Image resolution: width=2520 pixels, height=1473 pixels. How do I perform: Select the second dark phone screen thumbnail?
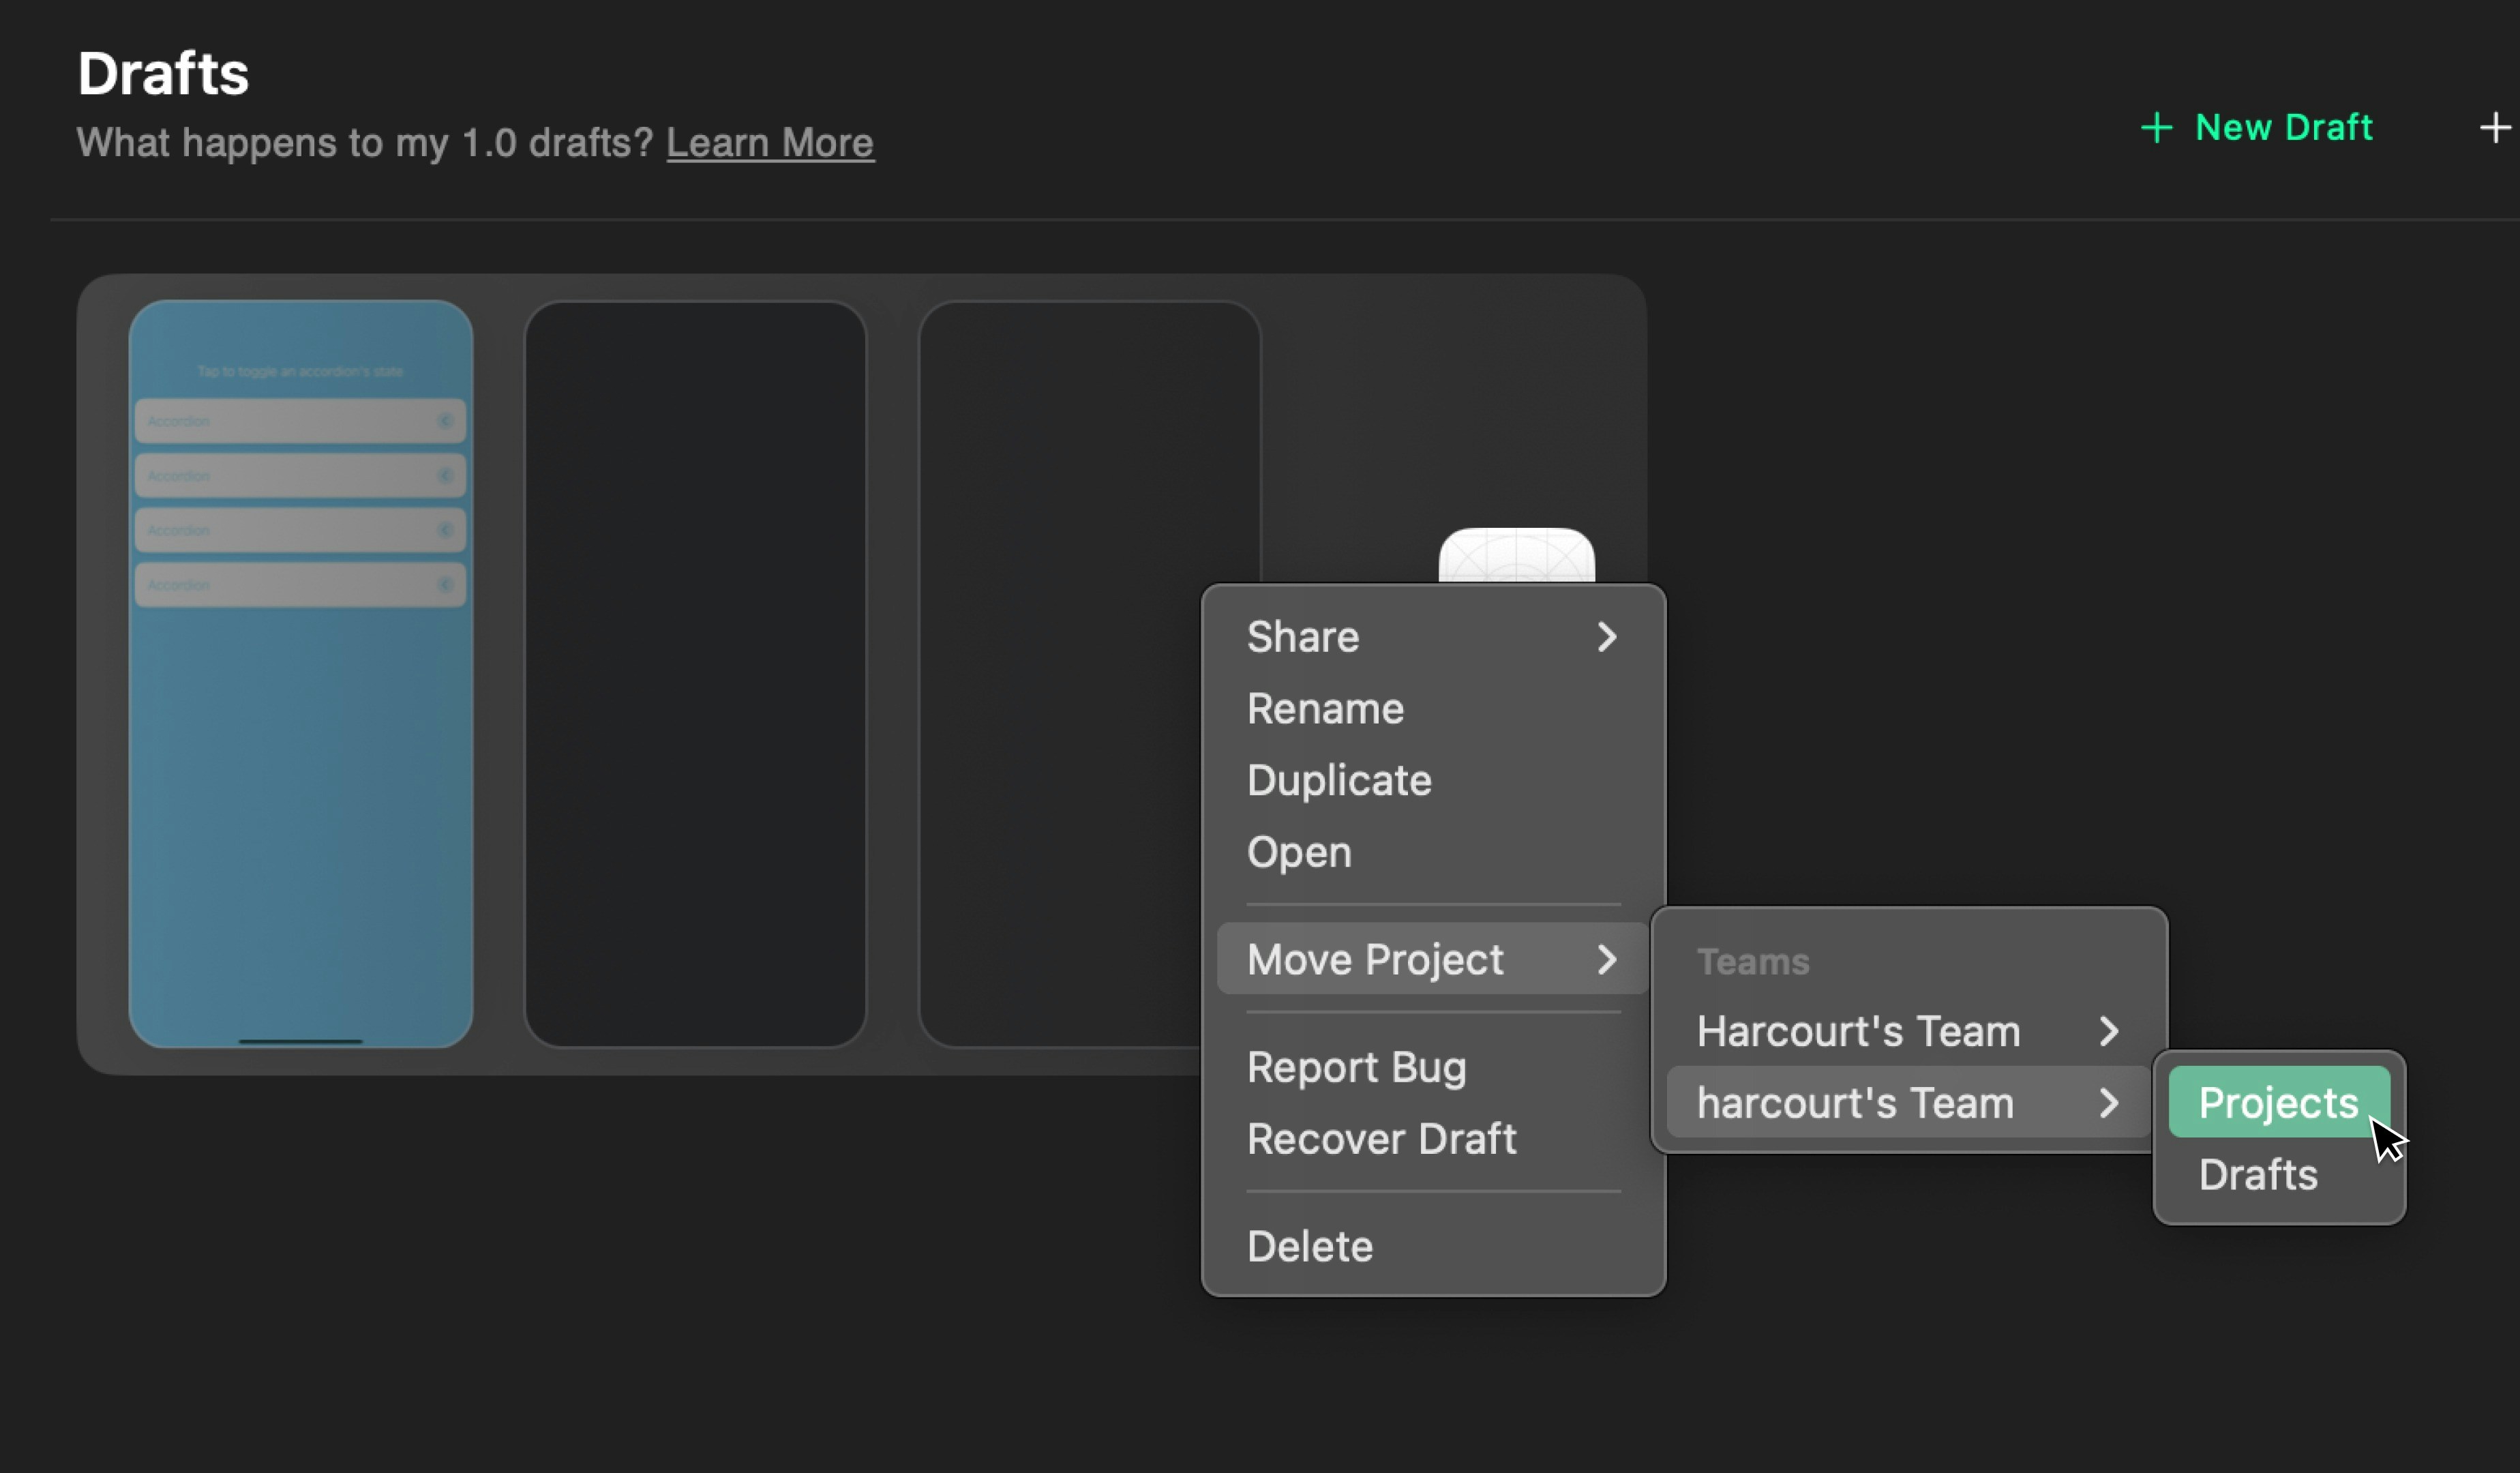click(x=694, y=674)
